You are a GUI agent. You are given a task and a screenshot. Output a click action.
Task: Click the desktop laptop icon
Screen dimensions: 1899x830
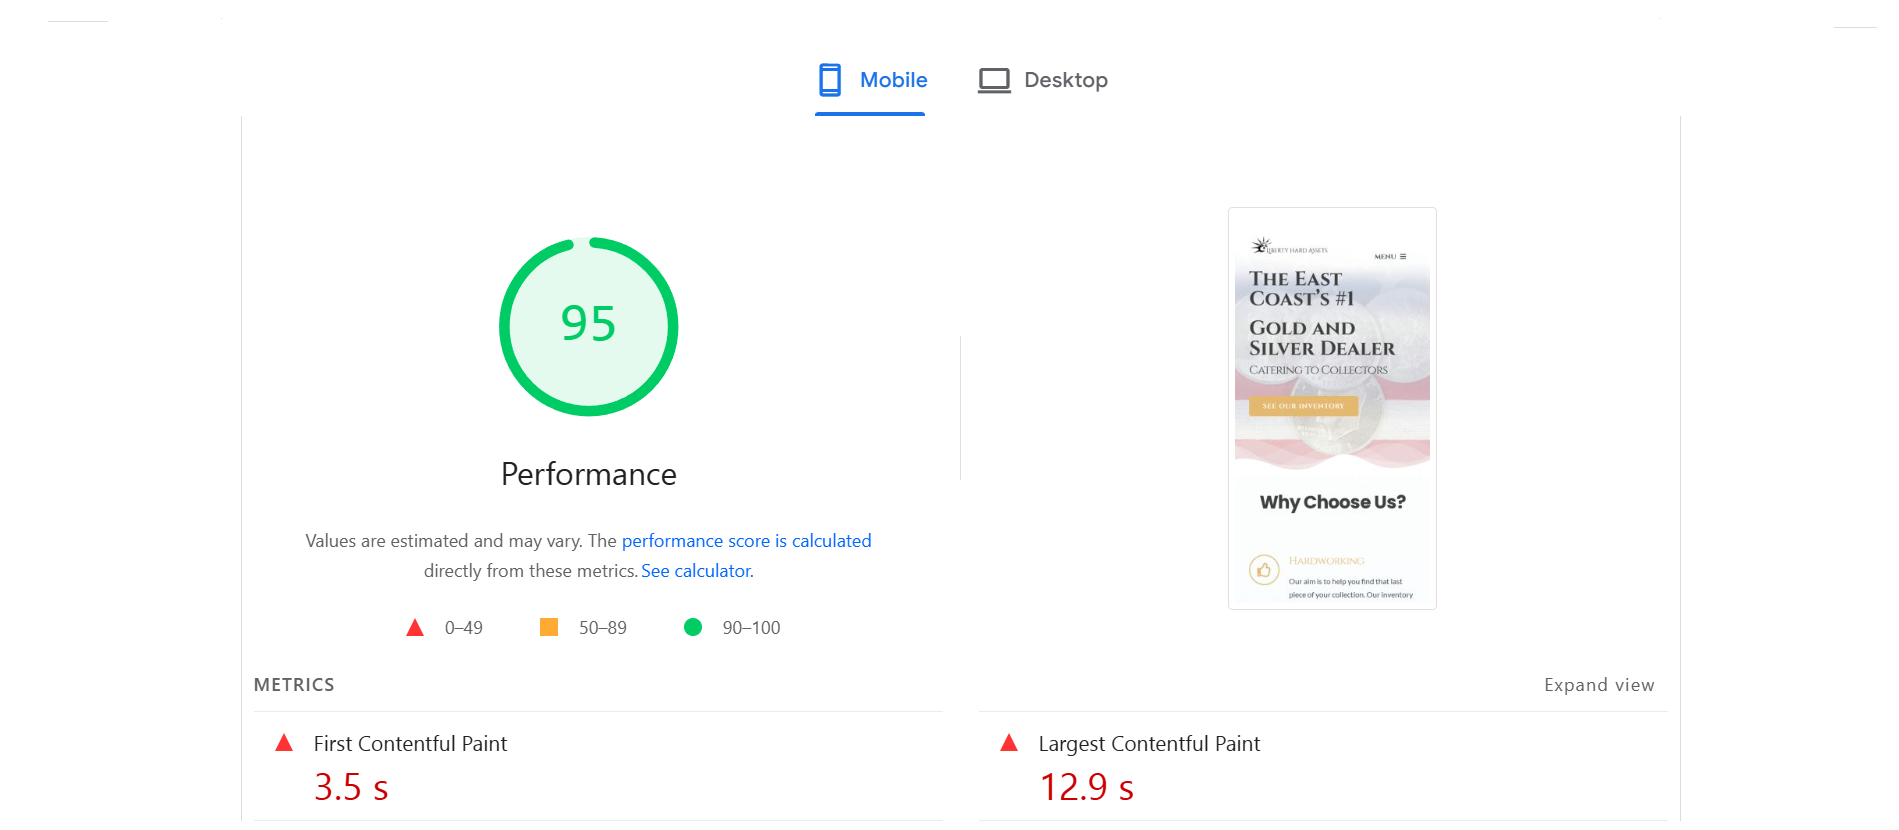coord(993,80)
